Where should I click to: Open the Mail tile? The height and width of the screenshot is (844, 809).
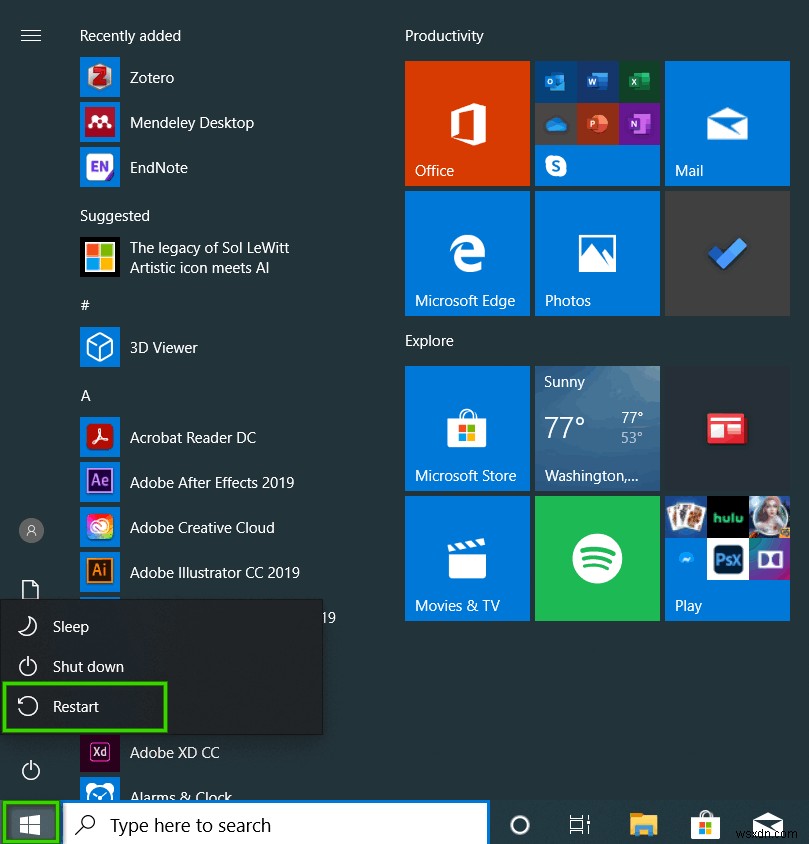click(727, 123)
